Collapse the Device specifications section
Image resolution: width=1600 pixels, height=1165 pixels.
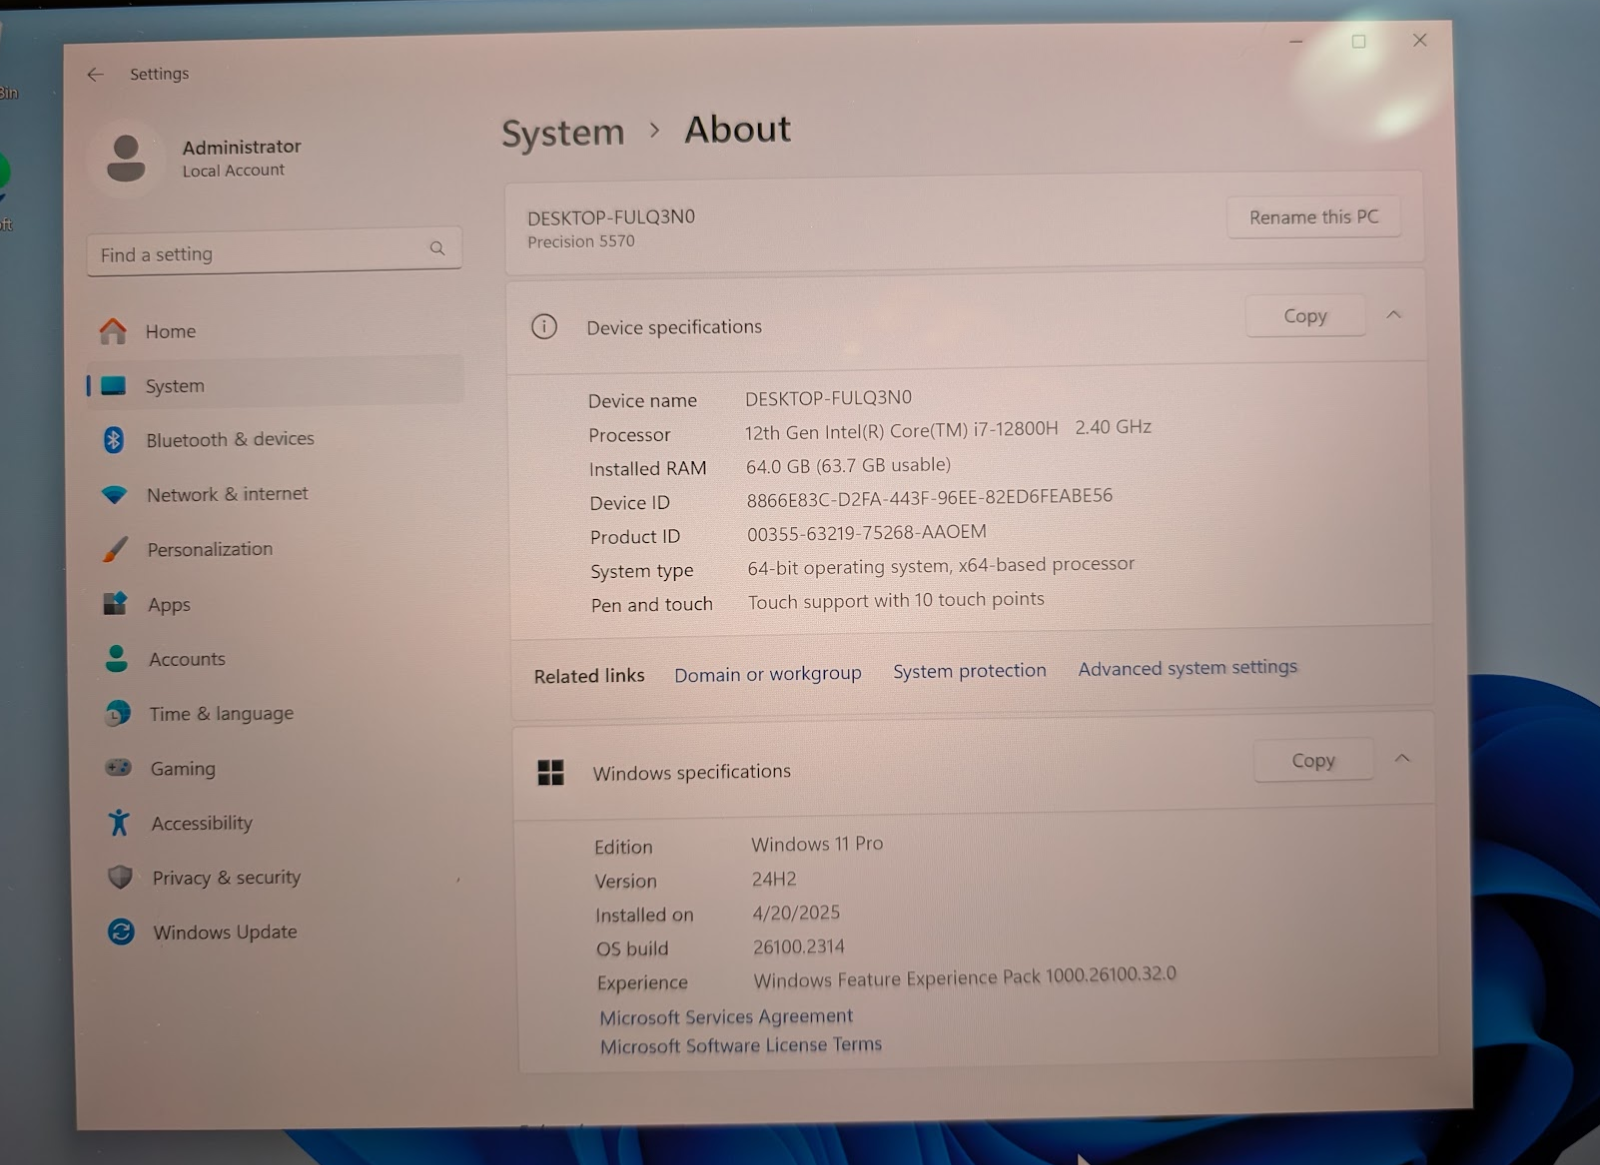[1394, 315]
